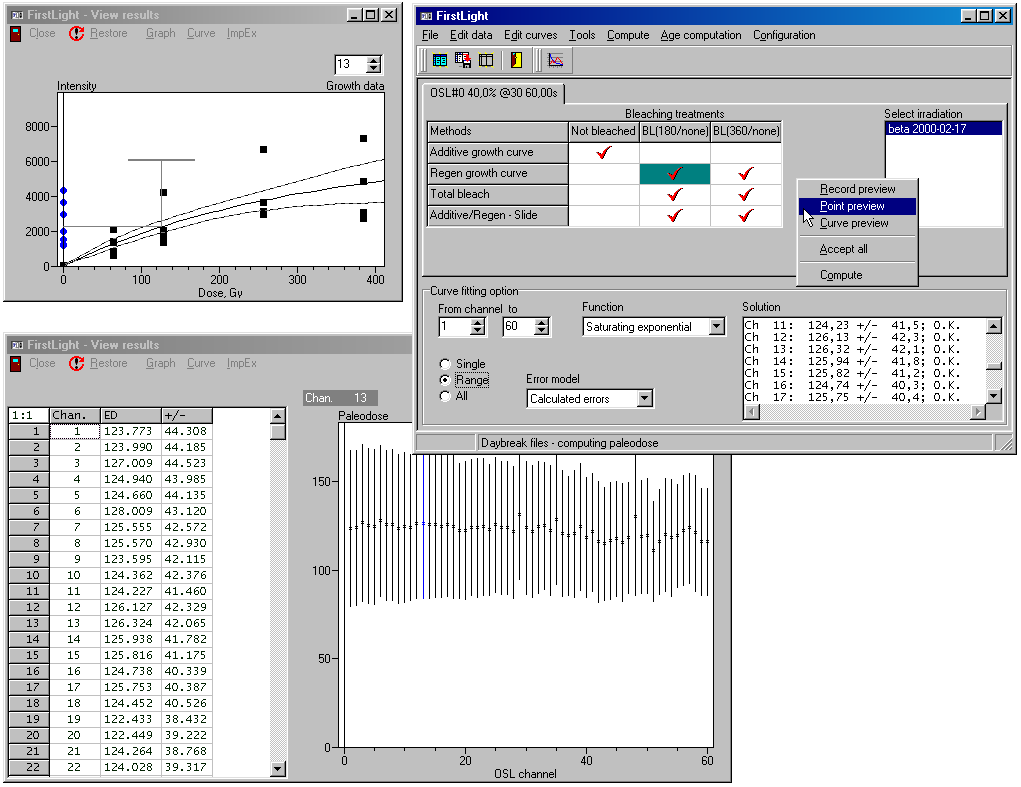Open the Age computation menu
1021x787 pixels.
click(701, 35)
